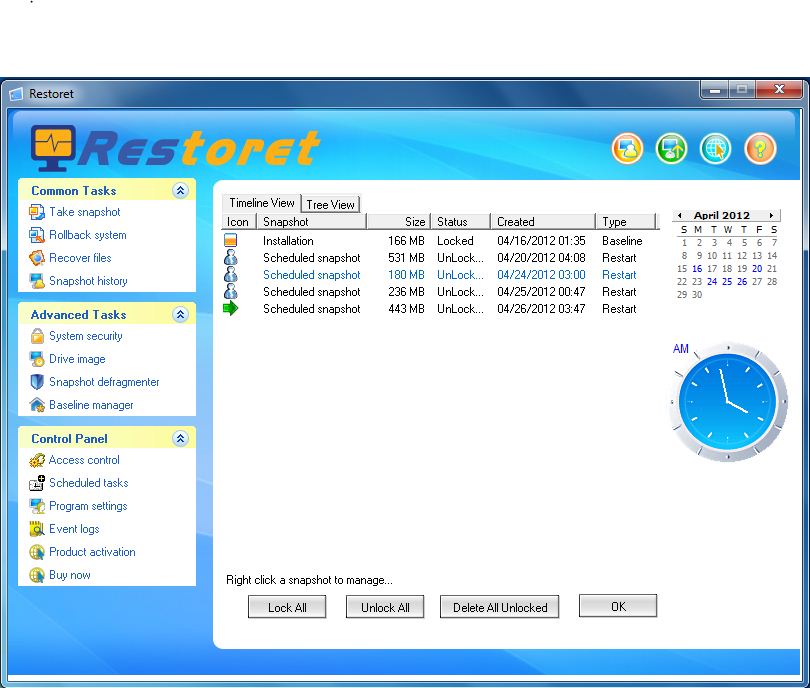The image size is (810, 688).
Task: Open the Take snapshot link
Action: point(85,212)
